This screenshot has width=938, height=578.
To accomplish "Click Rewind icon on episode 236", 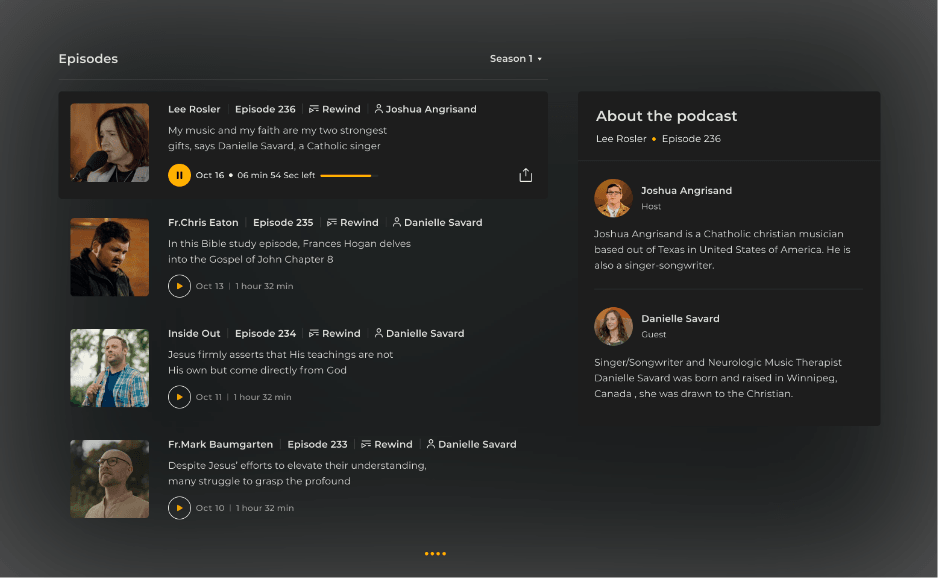I will [314, 110].
